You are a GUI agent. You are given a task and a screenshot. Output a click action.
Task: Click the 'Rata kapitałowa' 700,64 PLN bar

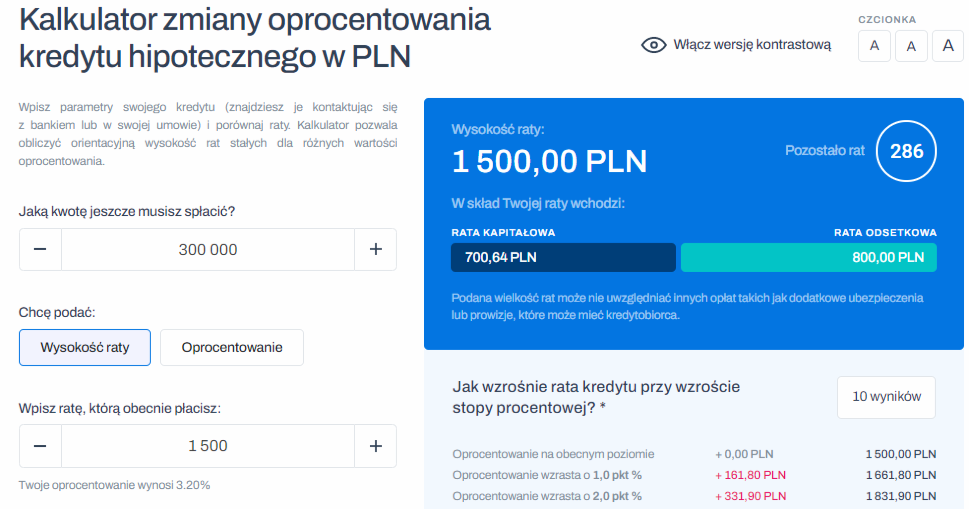tap(563, 258)
